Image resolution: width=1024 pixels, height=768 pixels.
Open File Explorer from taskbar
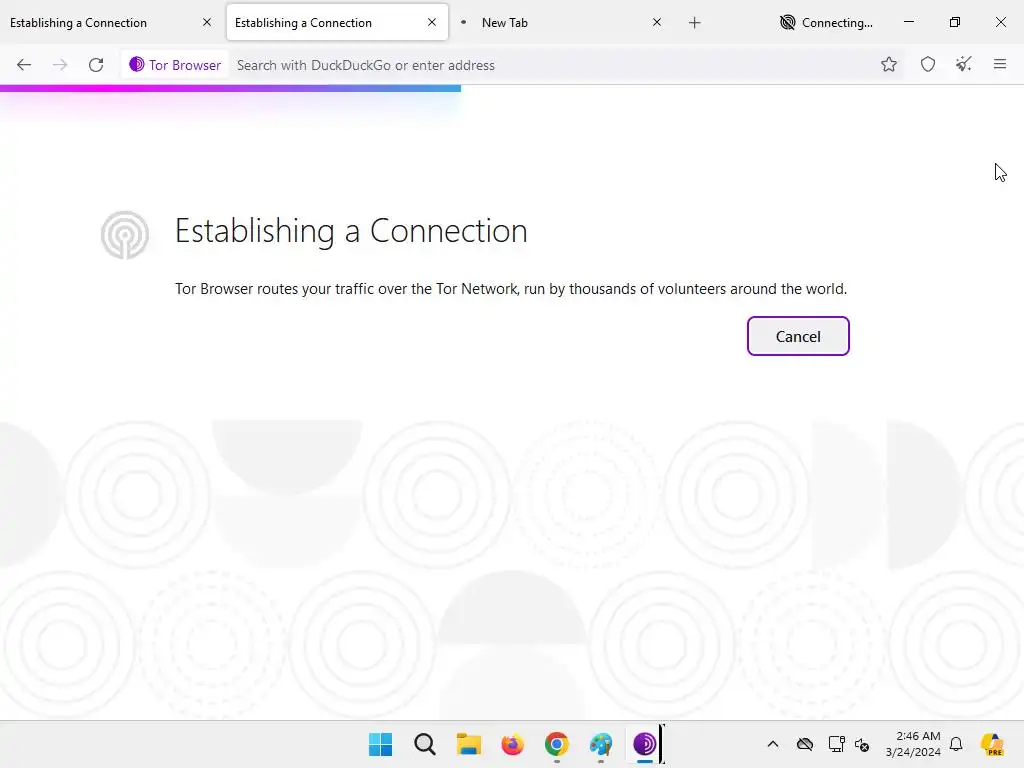(468, 744)
